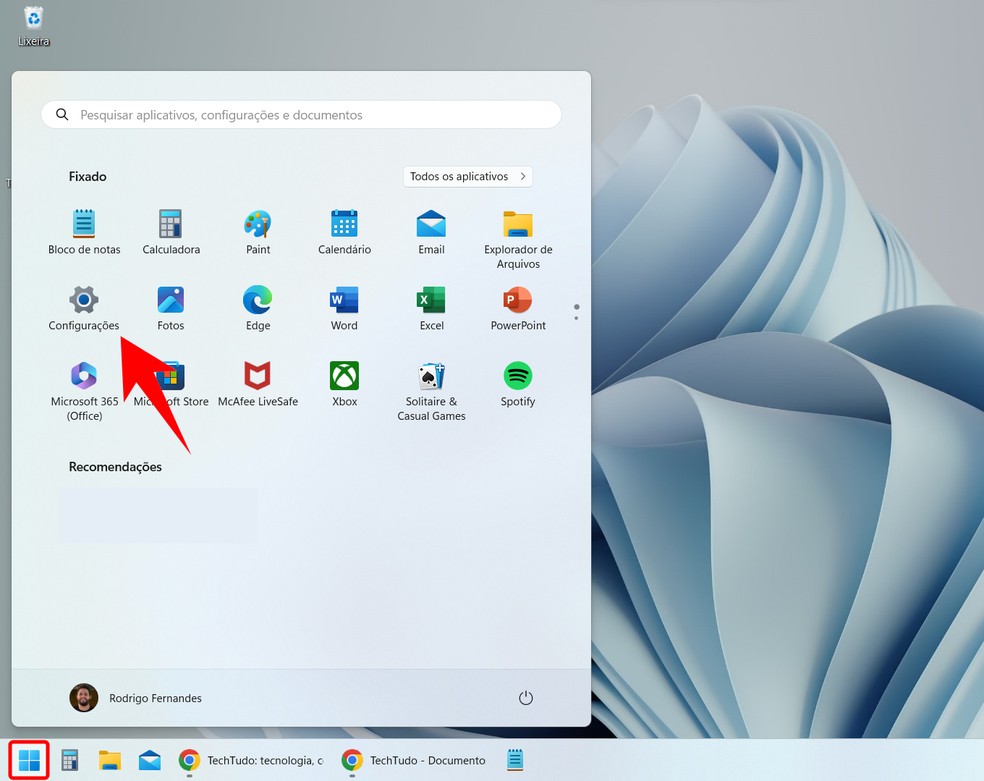The image size is (984, 781).
Task: Click the recommended item placeholder under Recomendações
Action: (158, 516)
